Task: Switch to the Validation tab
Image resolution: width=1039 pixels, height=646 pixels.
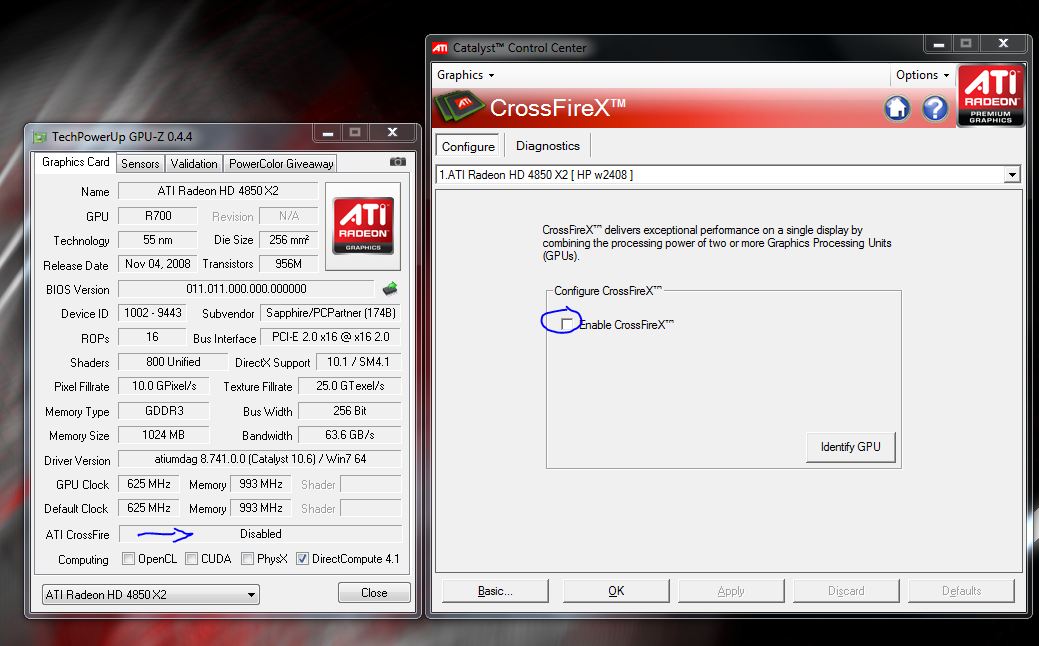Action: pos(193,164)
